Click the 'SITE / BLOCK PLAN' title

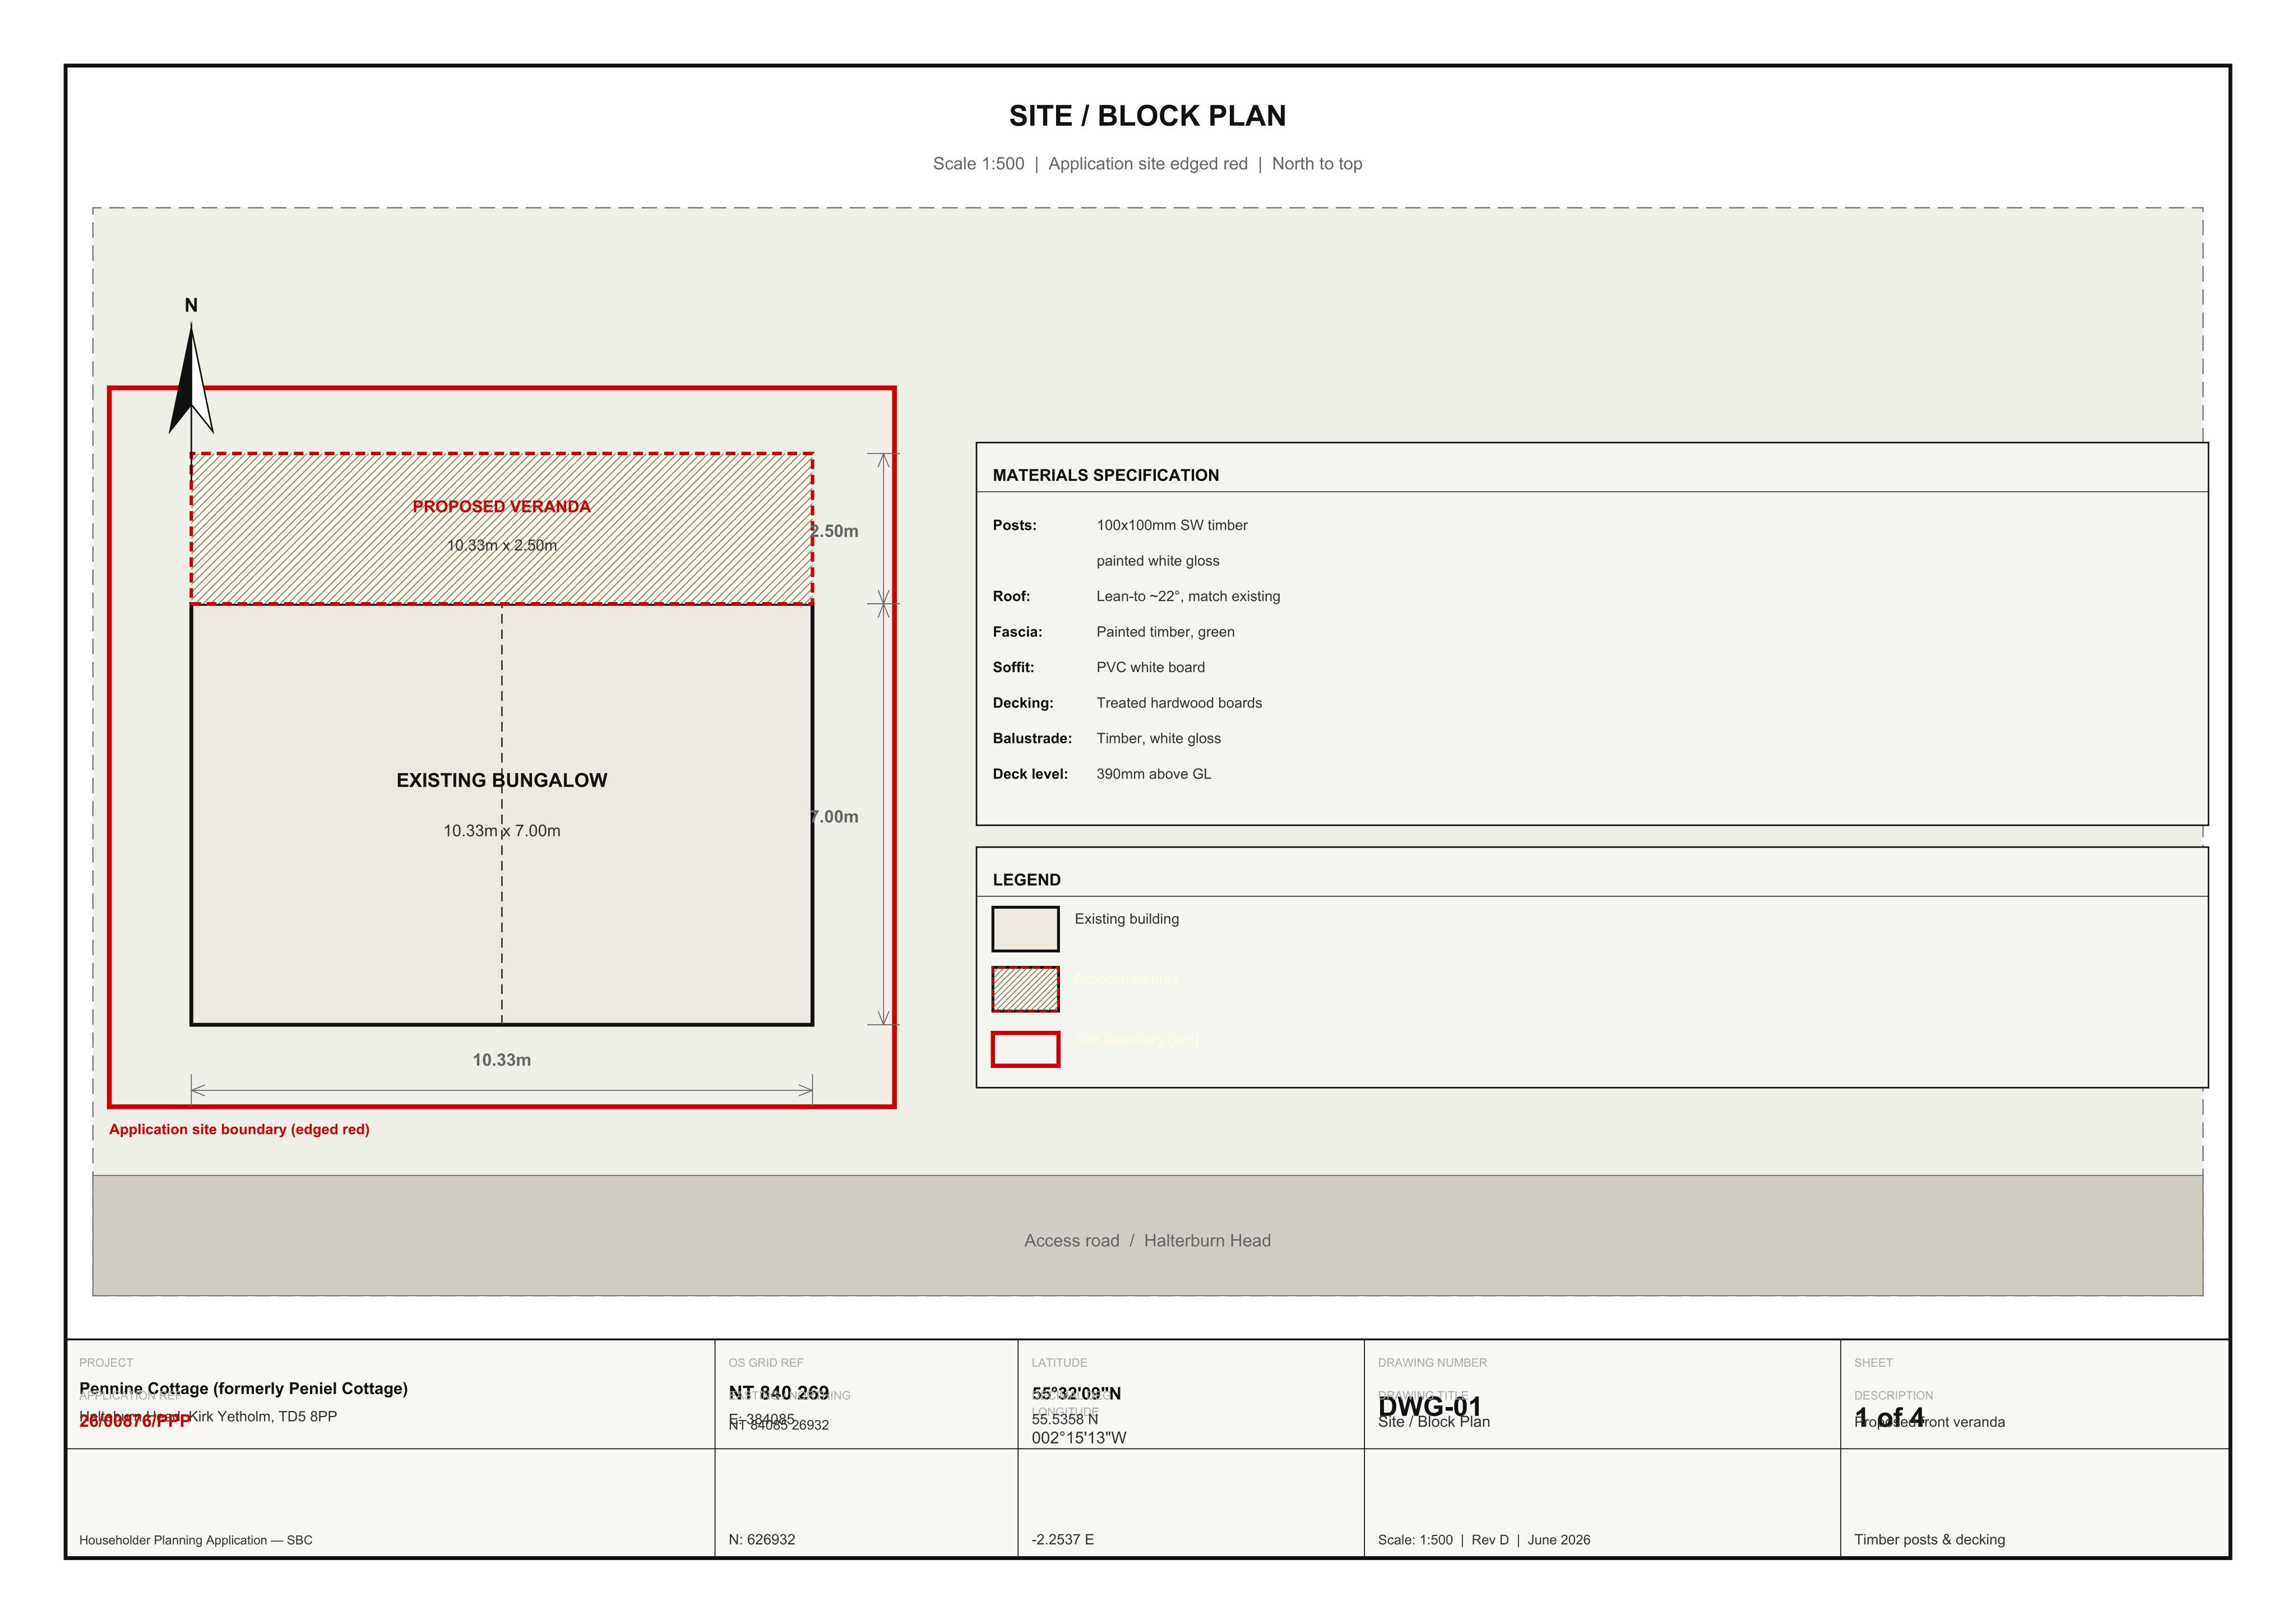pyautogui.click(x=1147, y=116)
